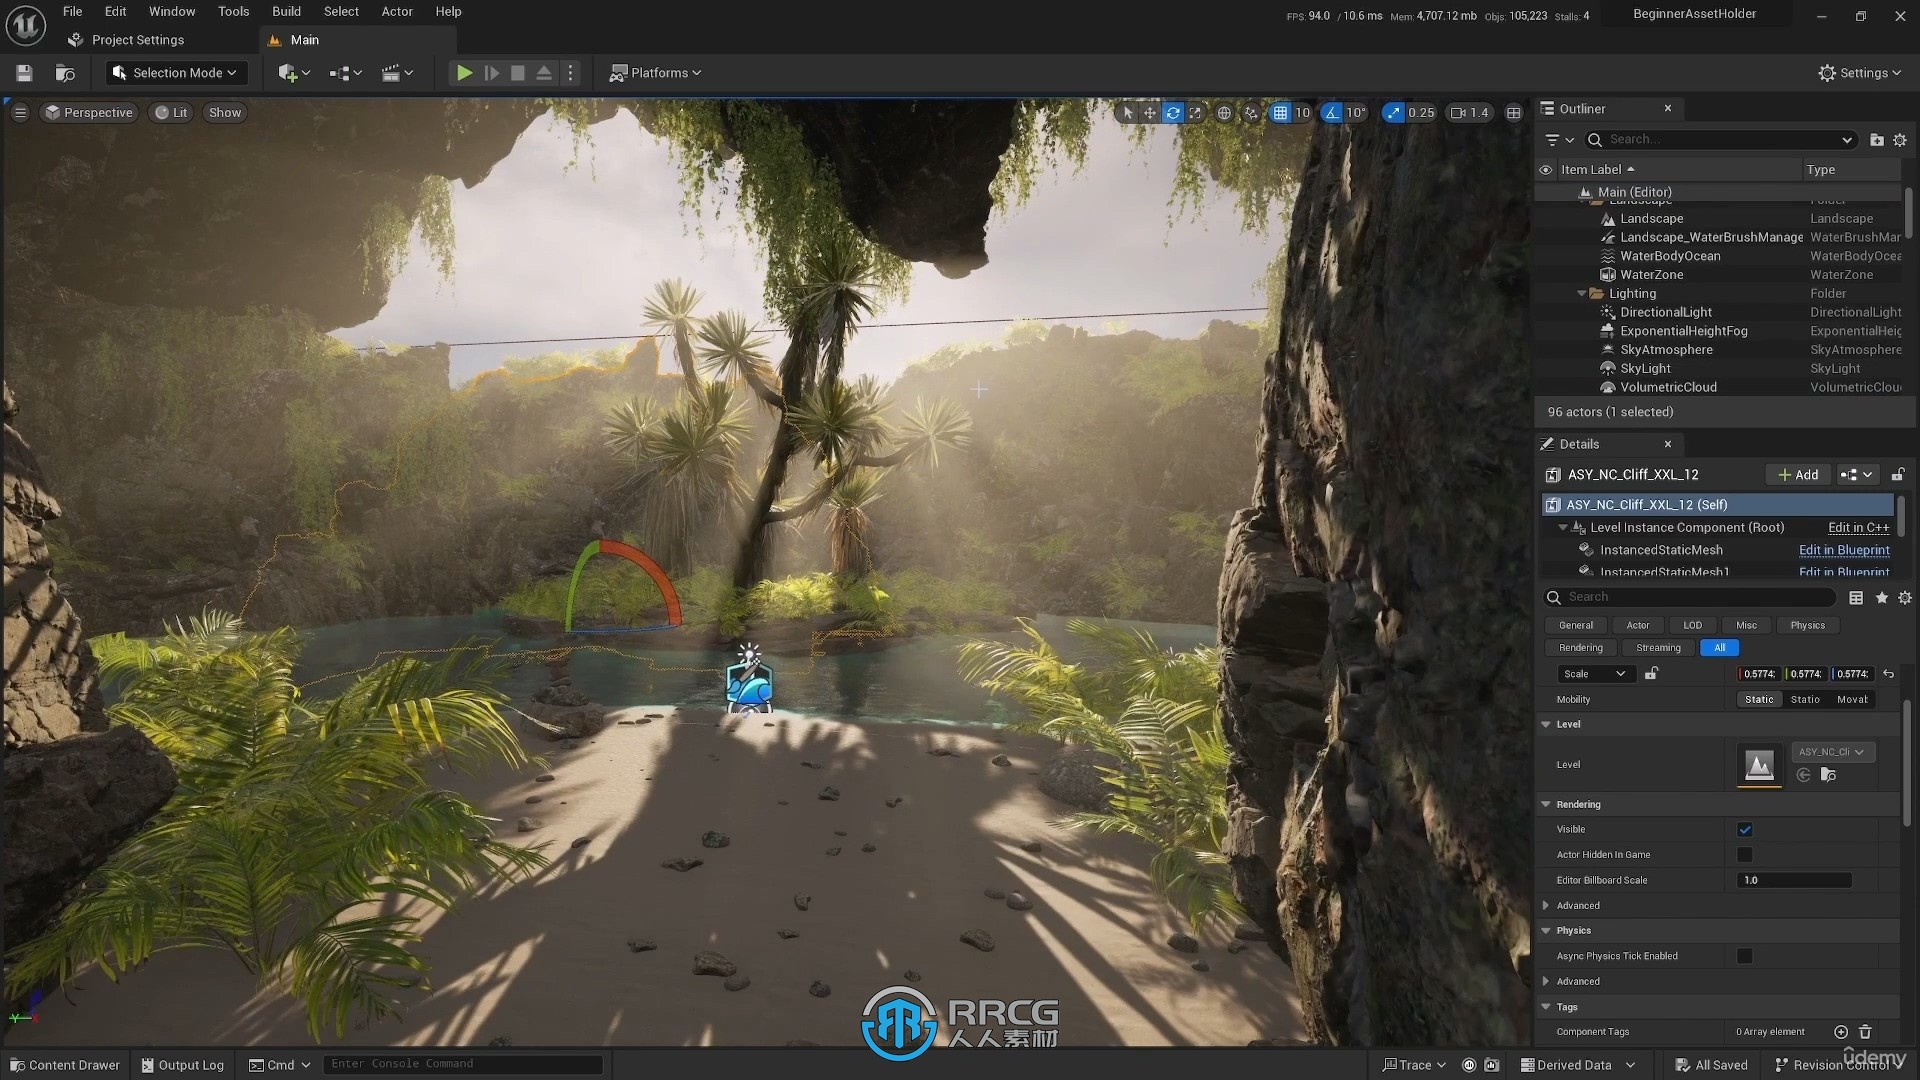
Task: Toggle Async Physics Tick Enabled checkbox
Action: pyautogui.click(x=1746, y=955)
